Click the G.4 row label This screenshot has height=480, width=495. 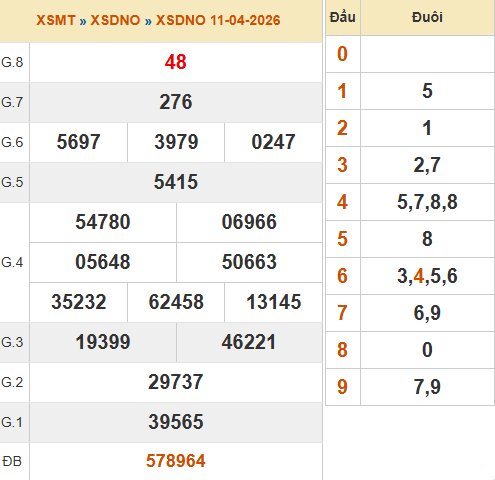click(12, 262)
